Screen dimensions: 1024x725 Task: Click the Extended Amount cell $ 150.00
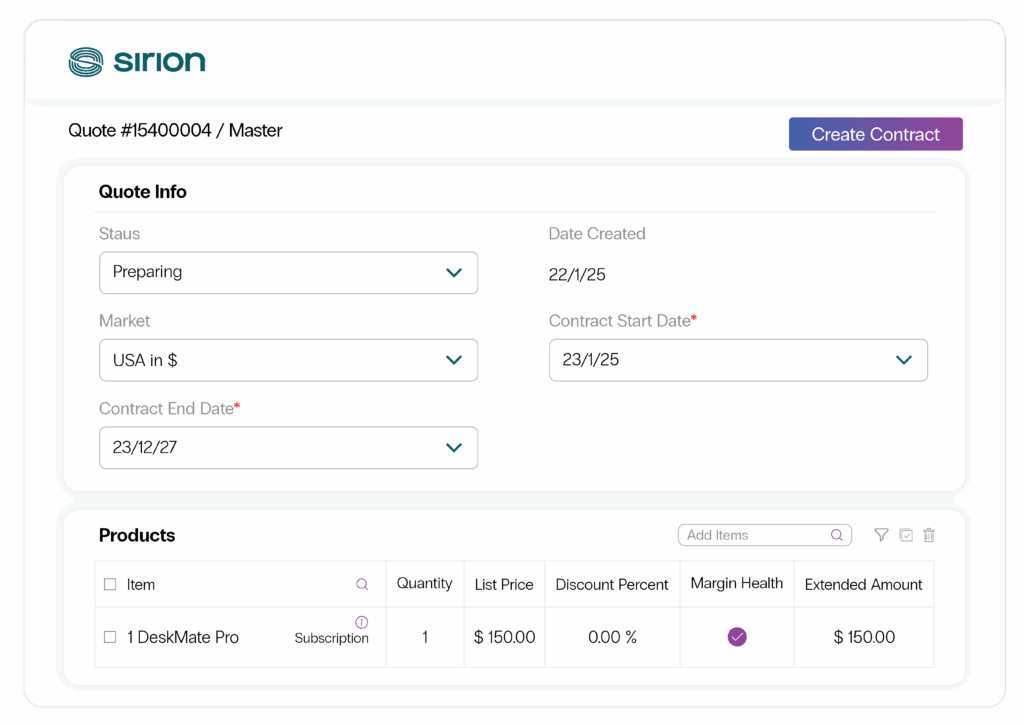864,637
